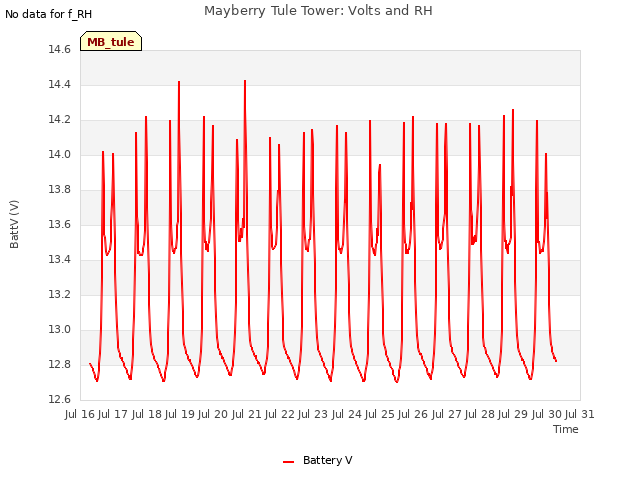Image resolution: width=640 pixels, height=480 pixels.
Task: Click the Jul 28 x-axis label
Action: pos(480,414)
